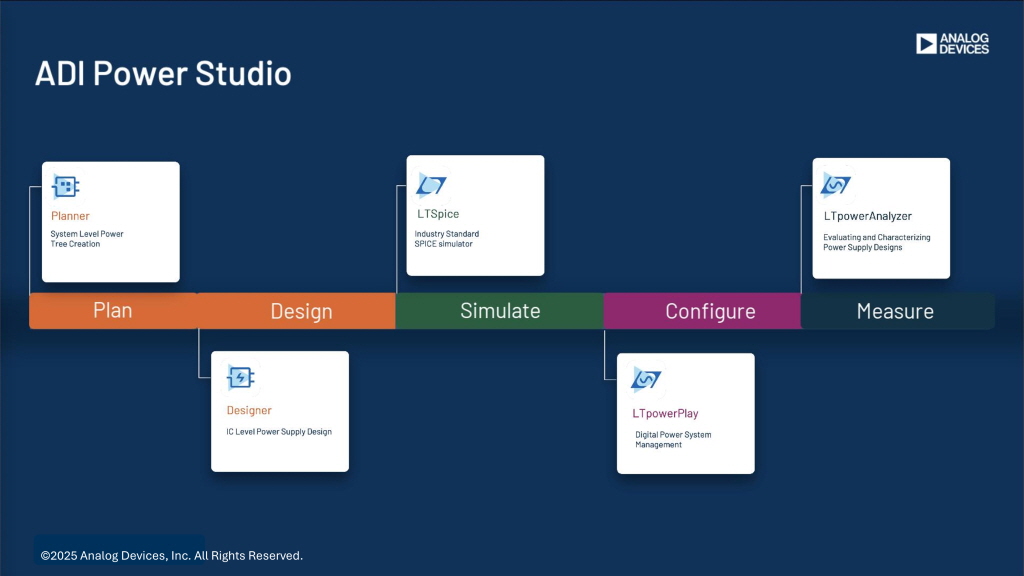Click the LTspice logo icon

click(431, 185)
